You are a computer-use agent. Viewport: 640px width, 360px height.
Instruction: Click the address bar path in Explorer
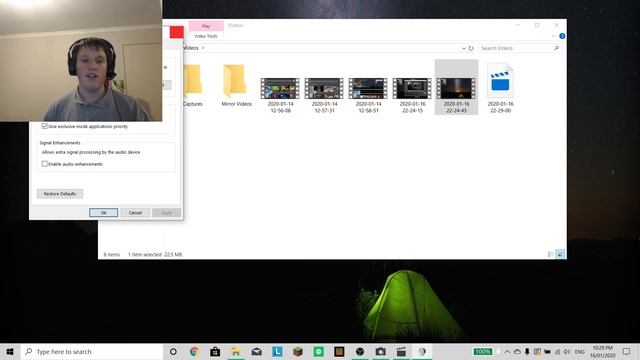tap(322, 48)
